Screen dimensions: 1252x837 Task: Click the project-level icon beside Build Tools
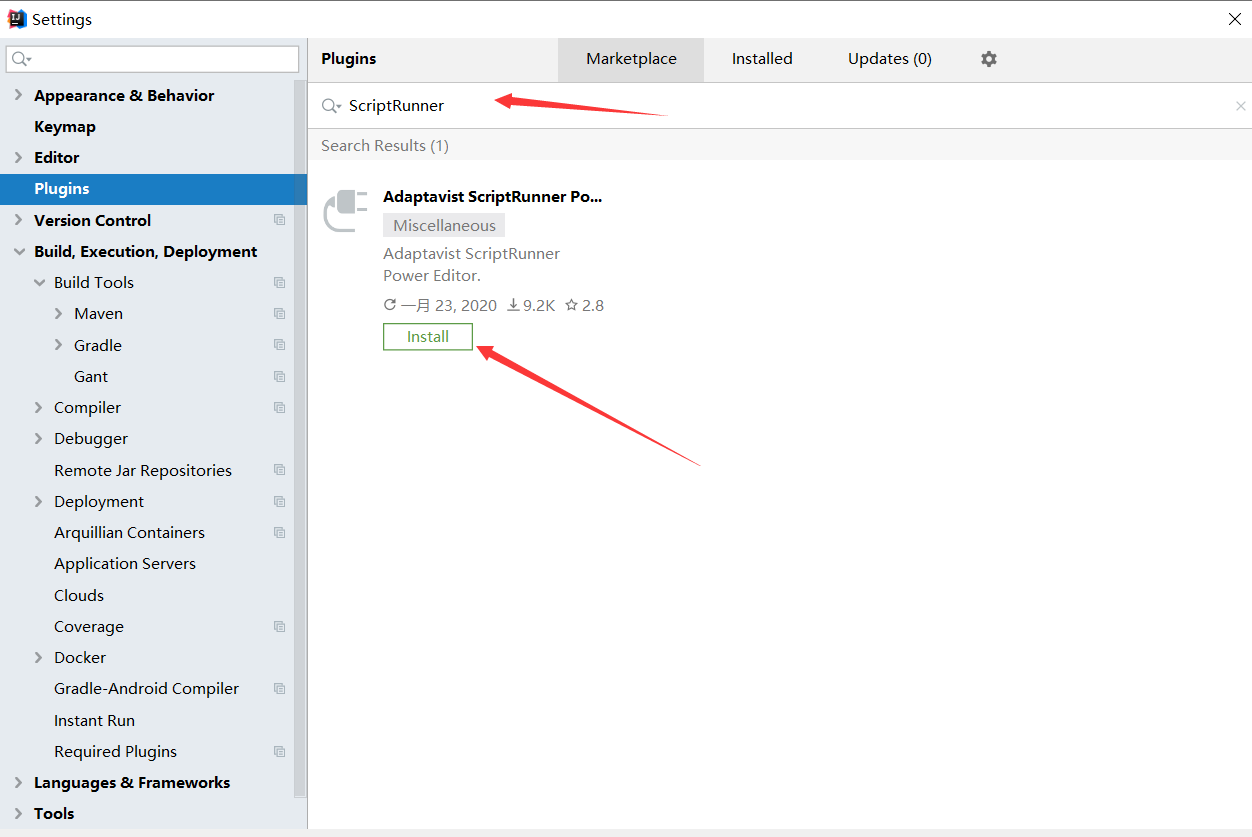click(x=280, y=283)
